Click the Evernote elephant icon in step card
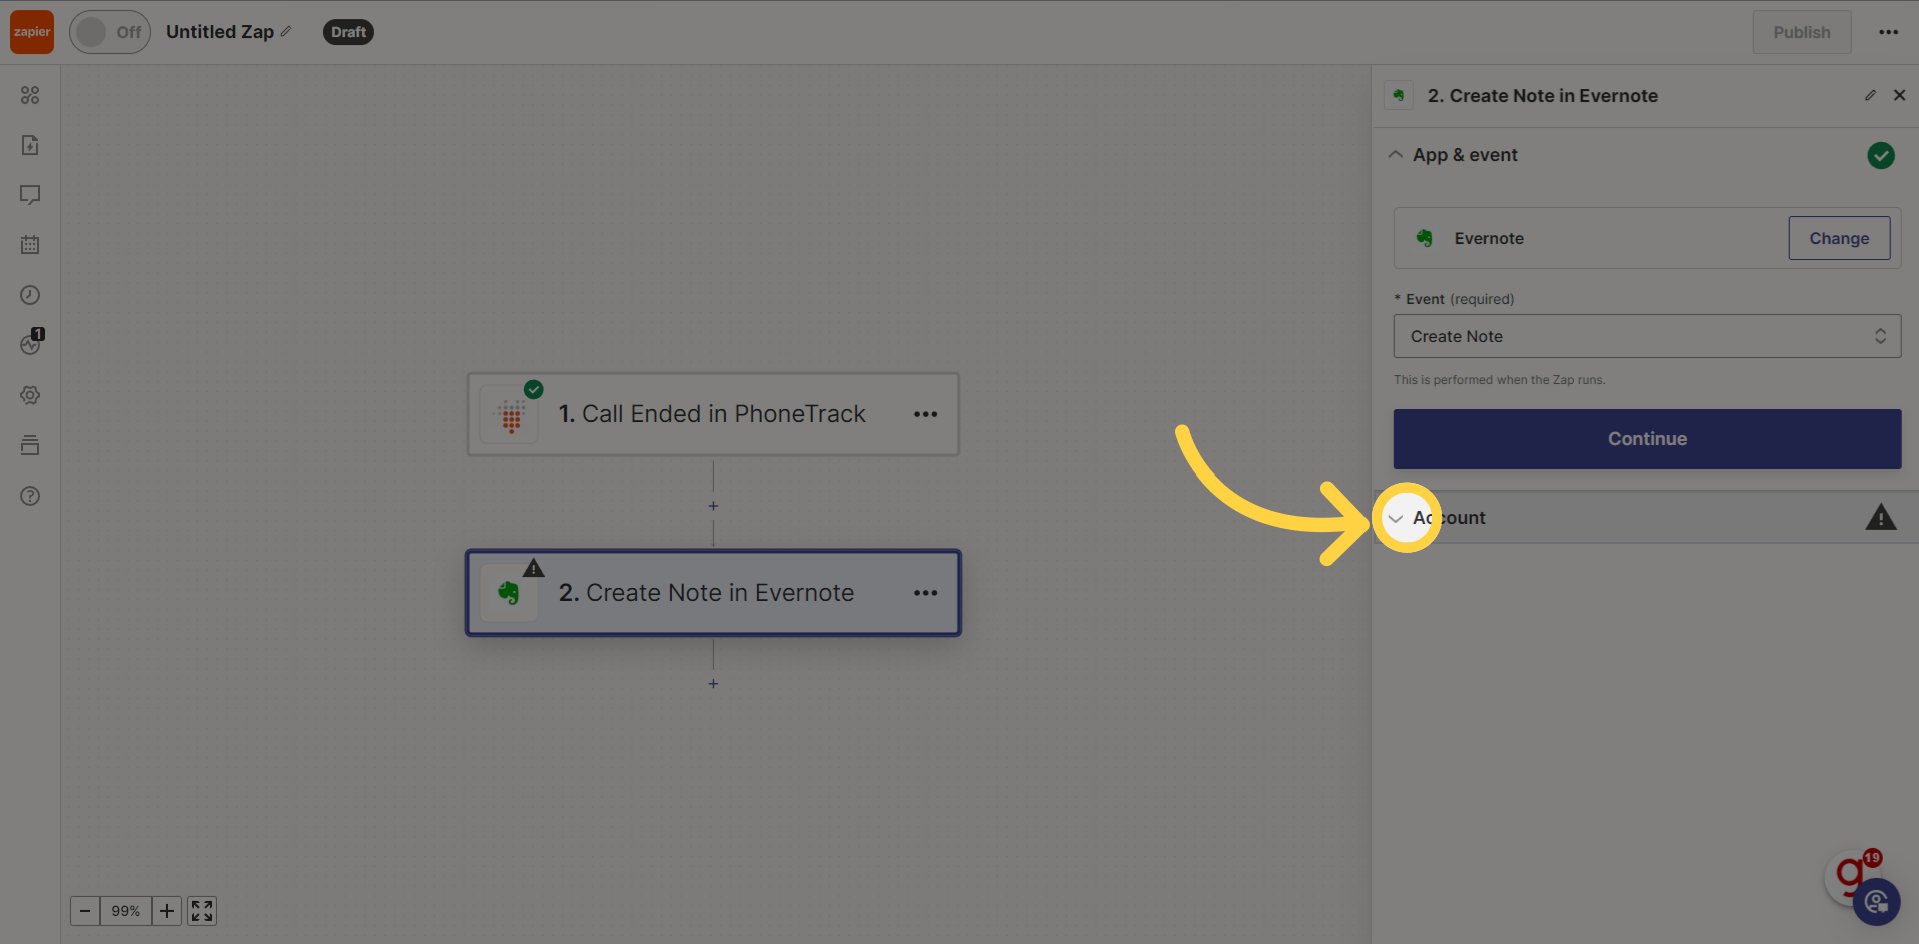This screenshot has width=1919, height=944. [x=509, y=594]
